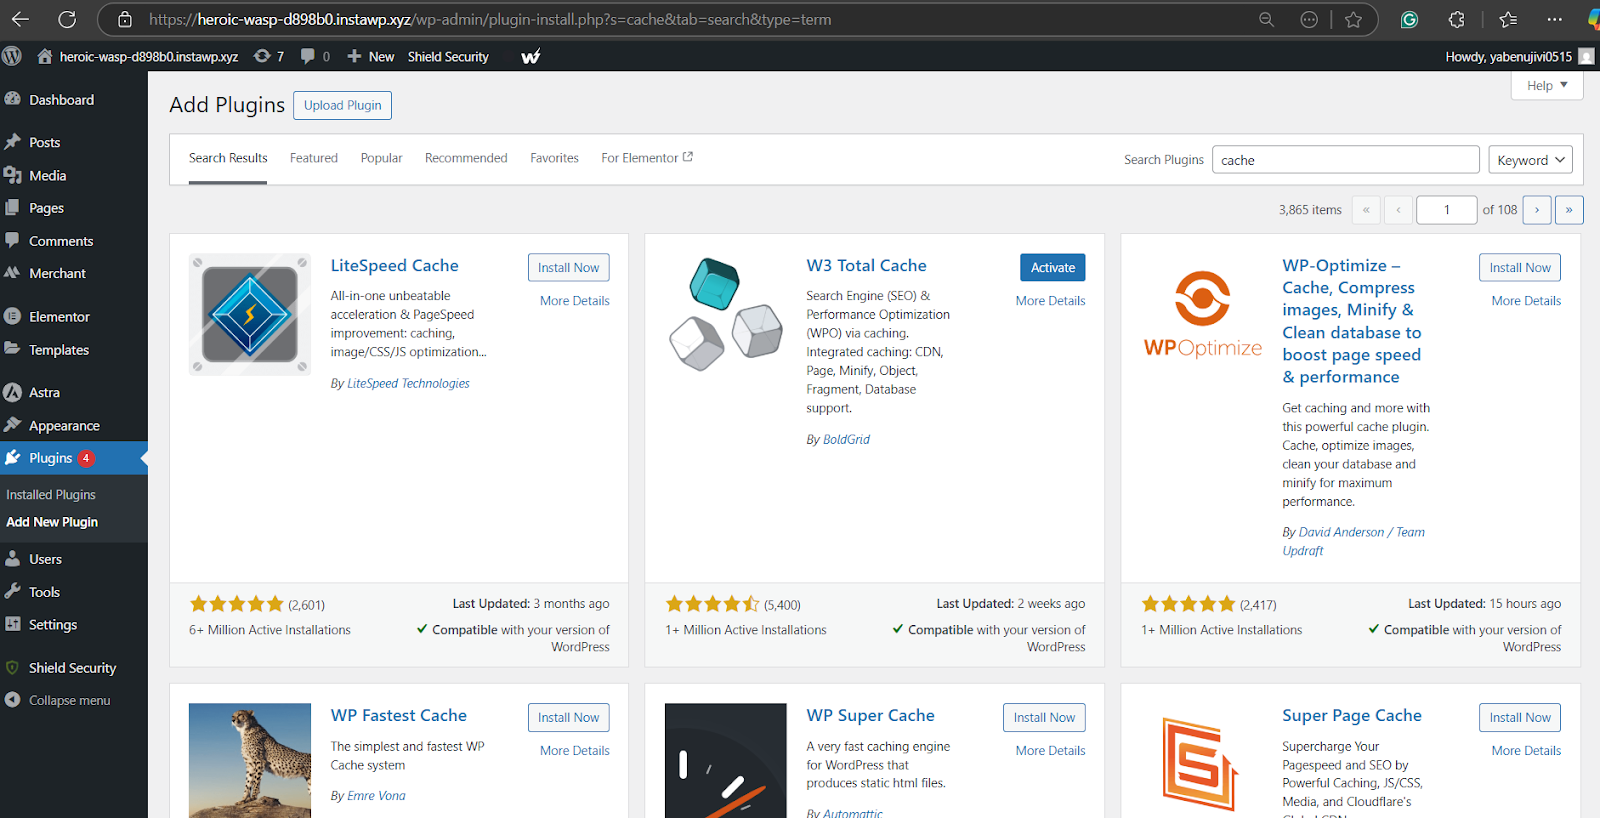This screenshot has height=818, width=1600.
Task: Install the WP Super Cache plugin
Action: [x=1044, y=717]
